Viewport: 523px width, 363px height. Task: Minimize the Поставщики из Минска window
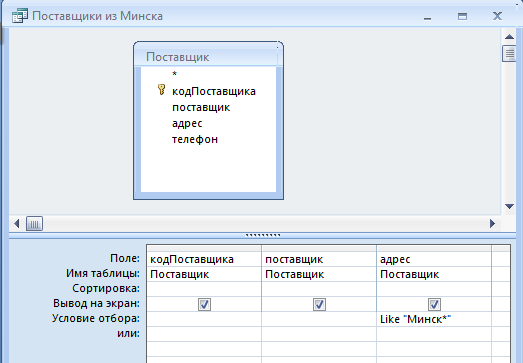(x=428, y=16)
